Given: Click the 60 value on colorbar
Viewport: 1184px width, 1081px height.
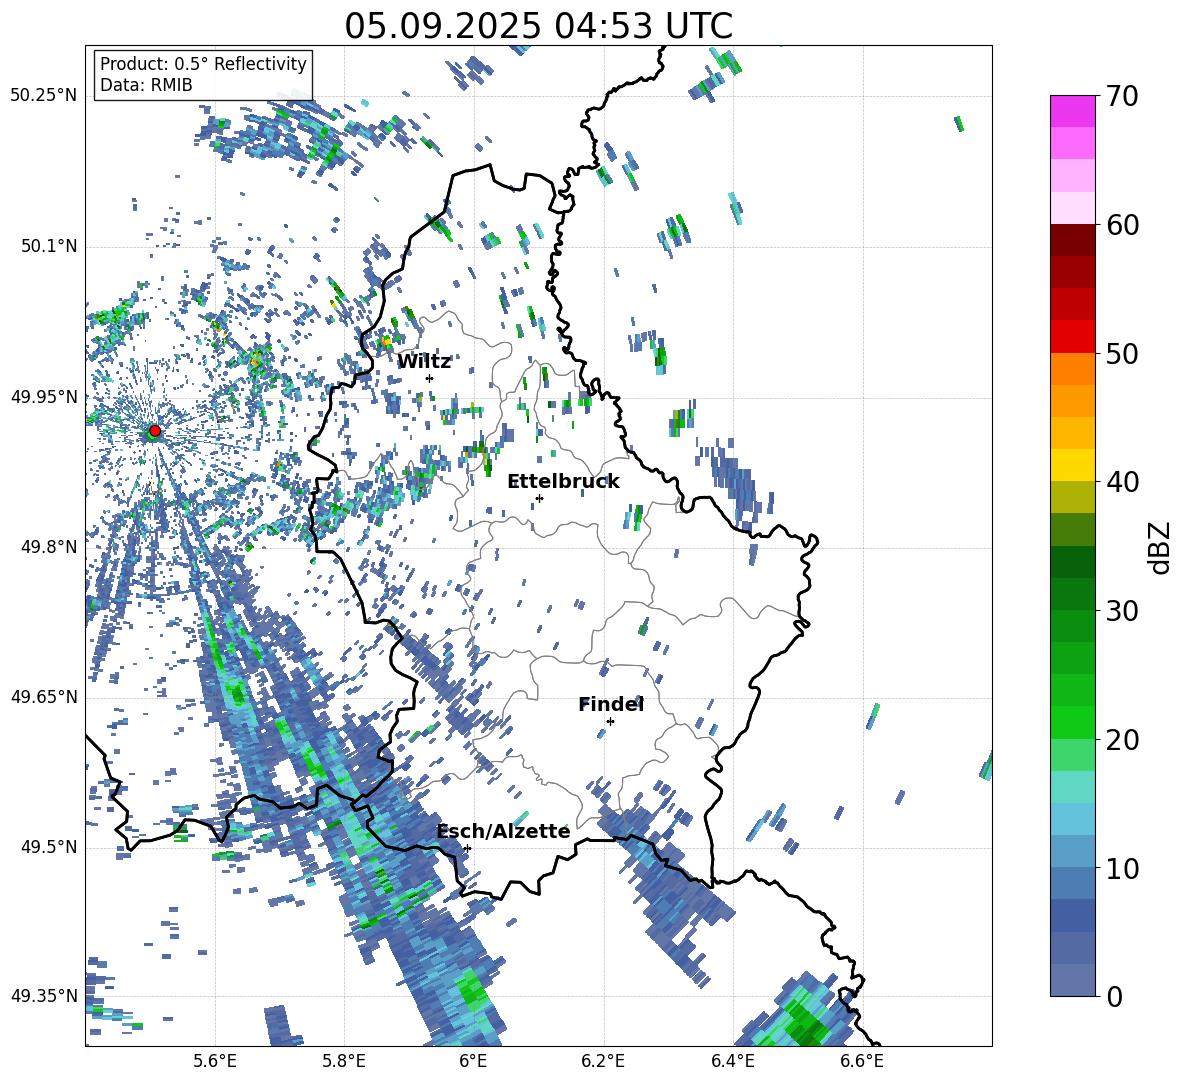Looking at the screenshot, I should [1122, 225].
